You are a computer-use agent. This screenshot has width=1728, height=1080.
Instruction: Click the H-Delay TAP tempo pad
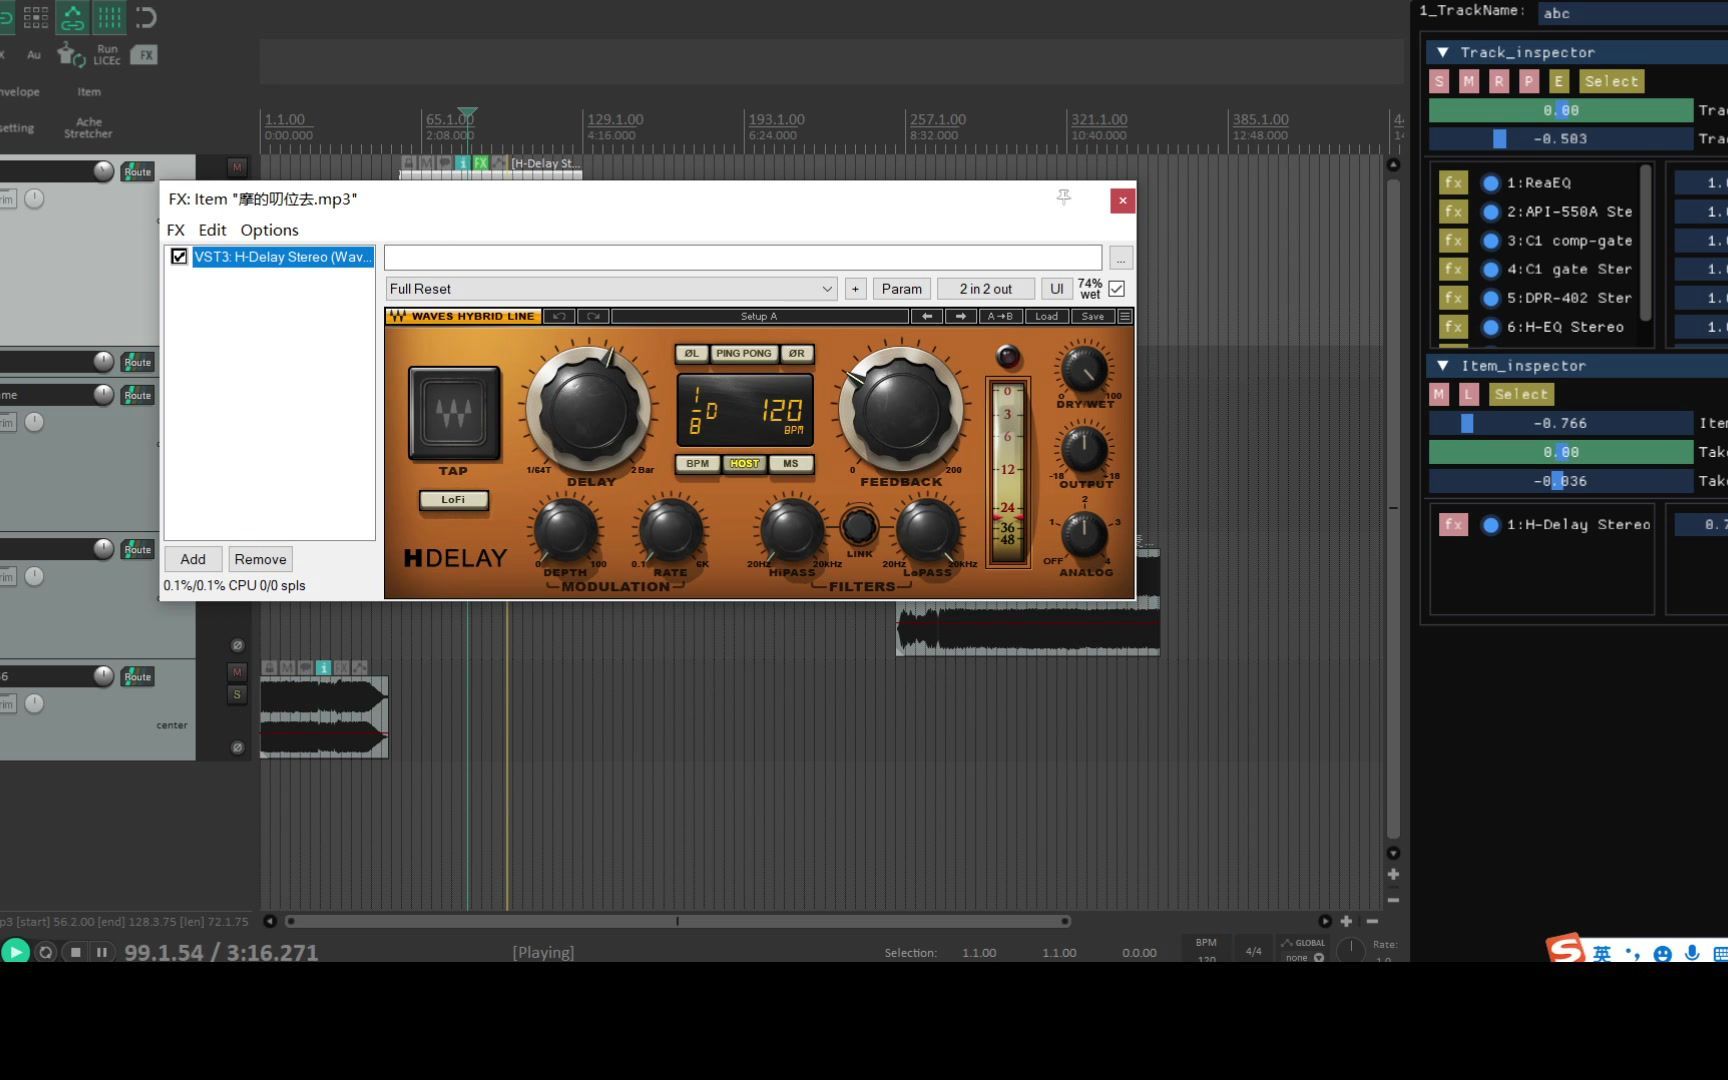[454, 413]
